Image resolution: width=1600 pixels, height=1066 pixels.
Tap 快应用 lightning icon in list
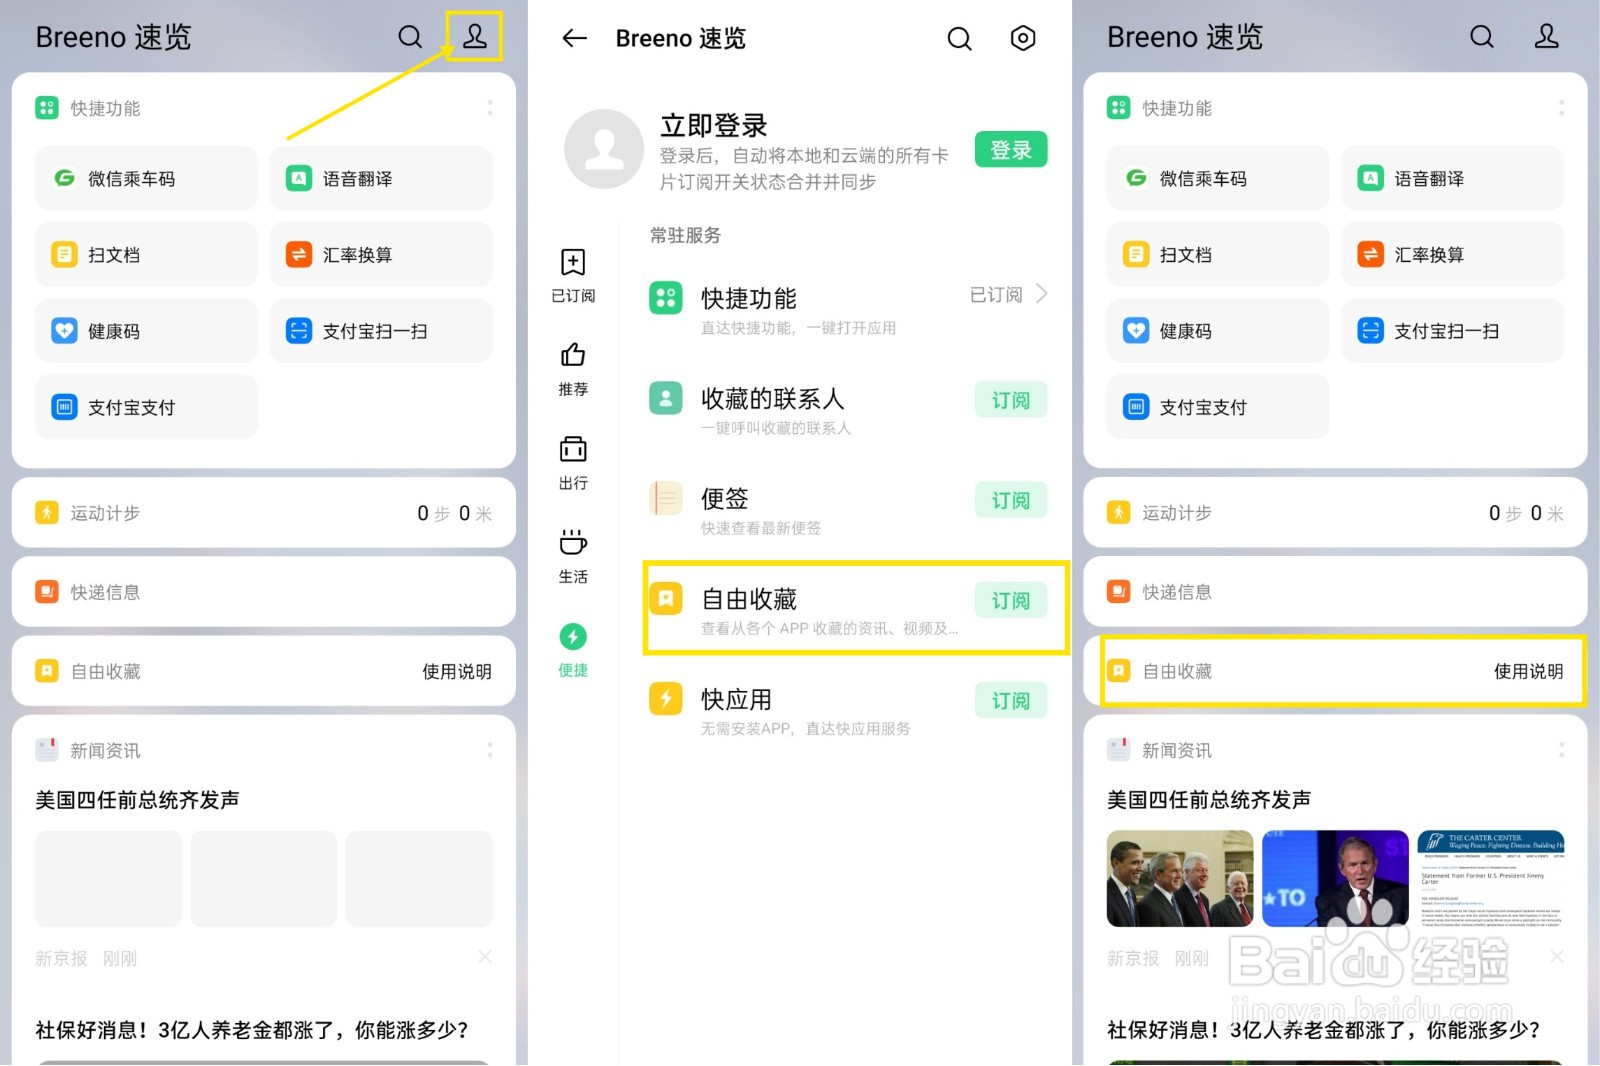click(x=666, y=697)
